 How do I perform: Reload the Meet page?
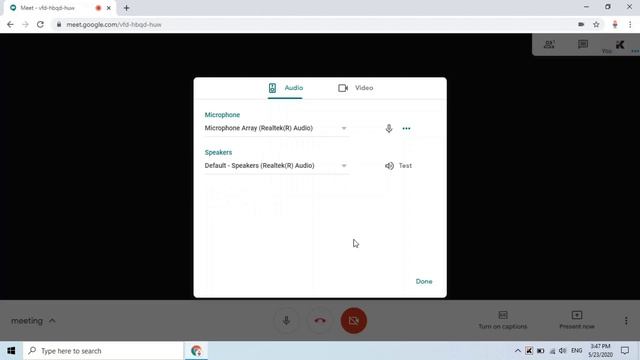pos(40,24)
